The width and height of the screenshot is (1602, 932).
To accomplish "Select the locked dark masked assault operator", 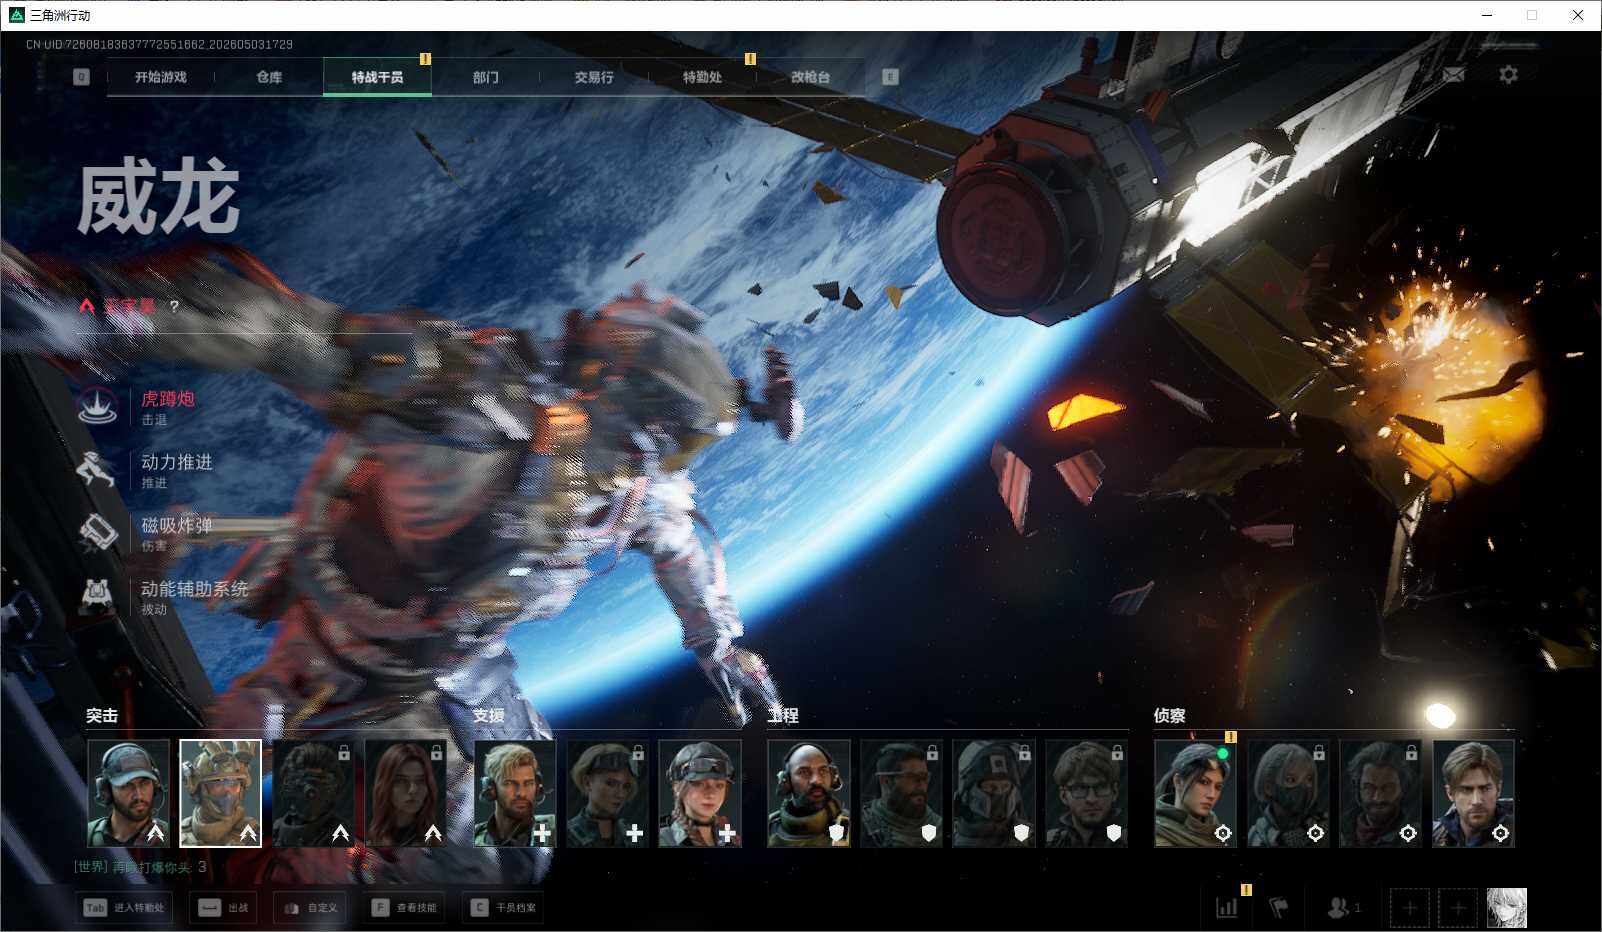I will pyautogui.click(x=313, y=793).
